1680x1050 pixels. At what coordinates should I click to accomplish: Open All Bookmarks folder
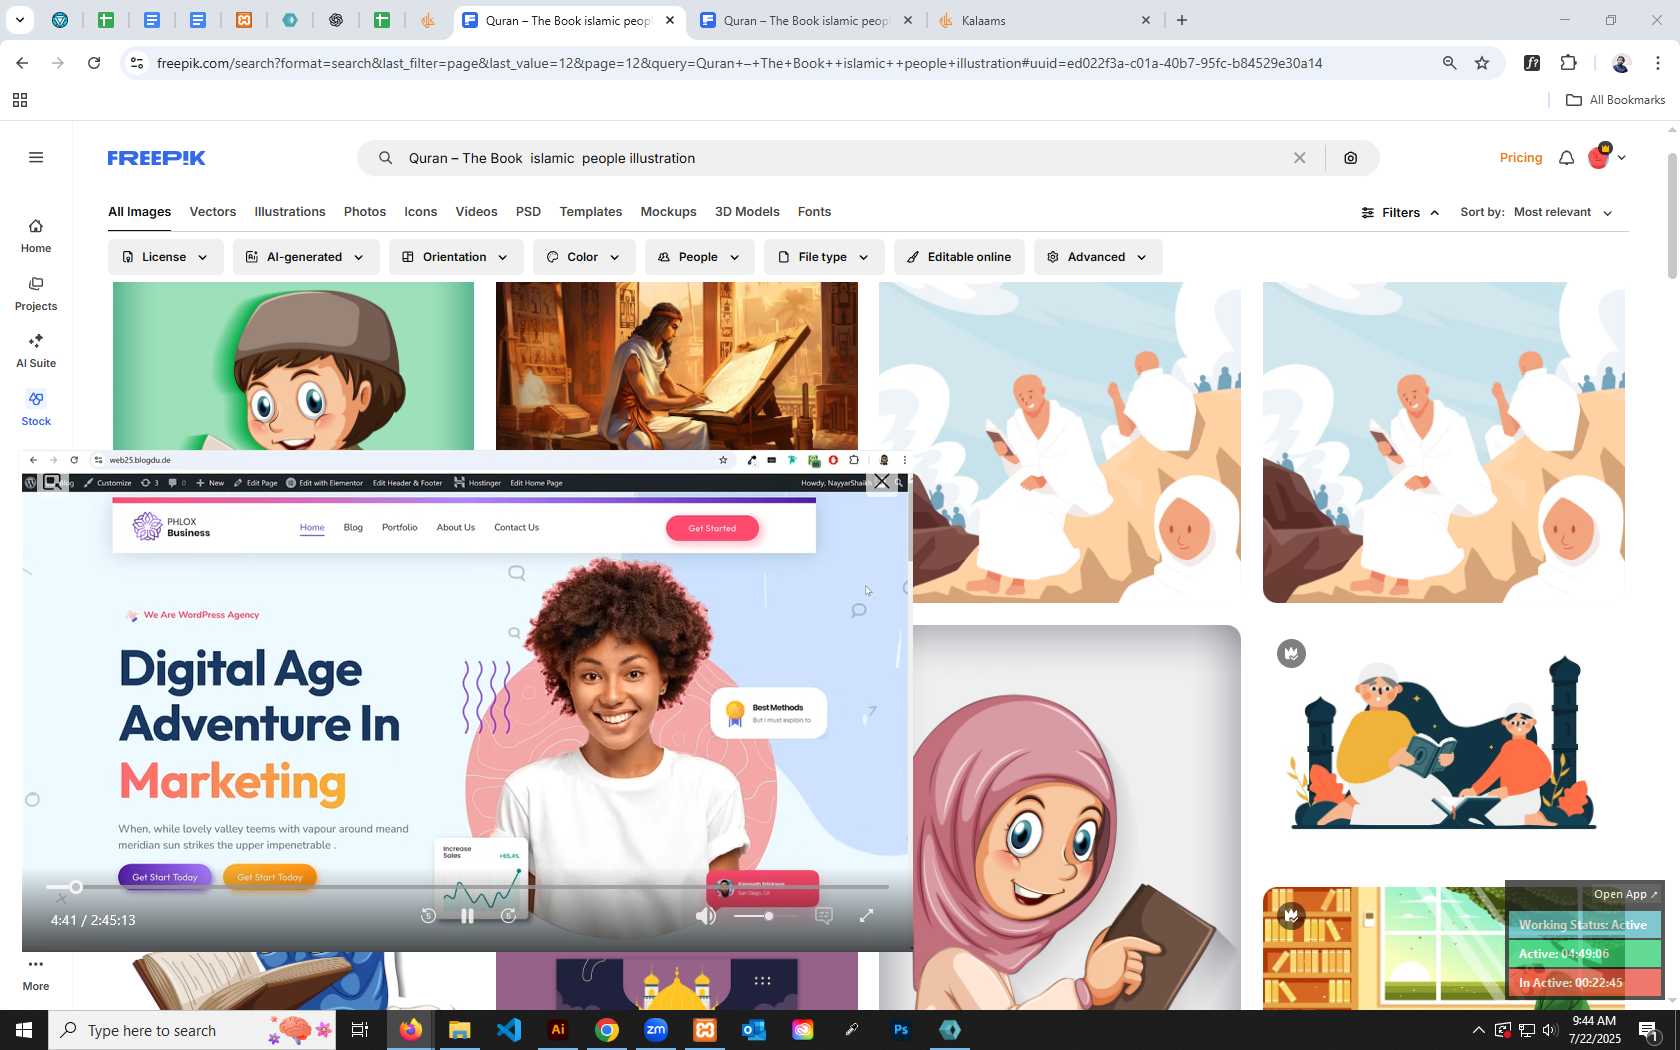pos(1615,100)
